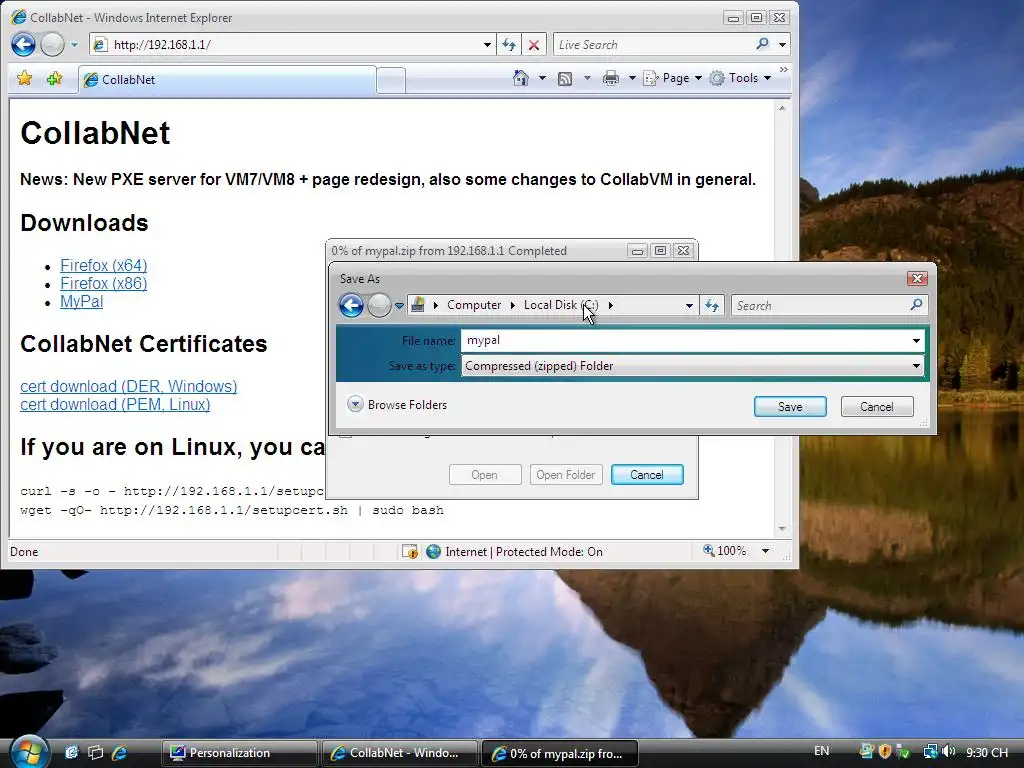Go to Home page icon
This screenshot has height=768, width=1024.
pyautogui.click(x=520, y=78)
